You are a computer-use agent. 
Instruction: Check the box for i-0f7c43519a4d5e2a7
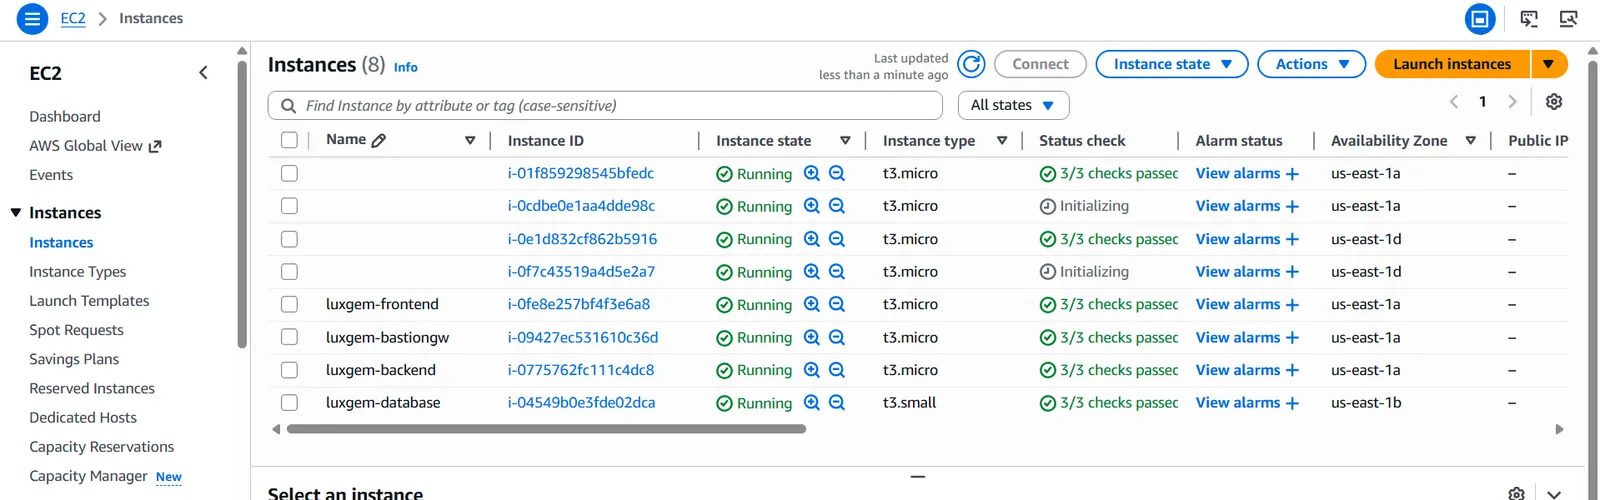tap(289, 271)
